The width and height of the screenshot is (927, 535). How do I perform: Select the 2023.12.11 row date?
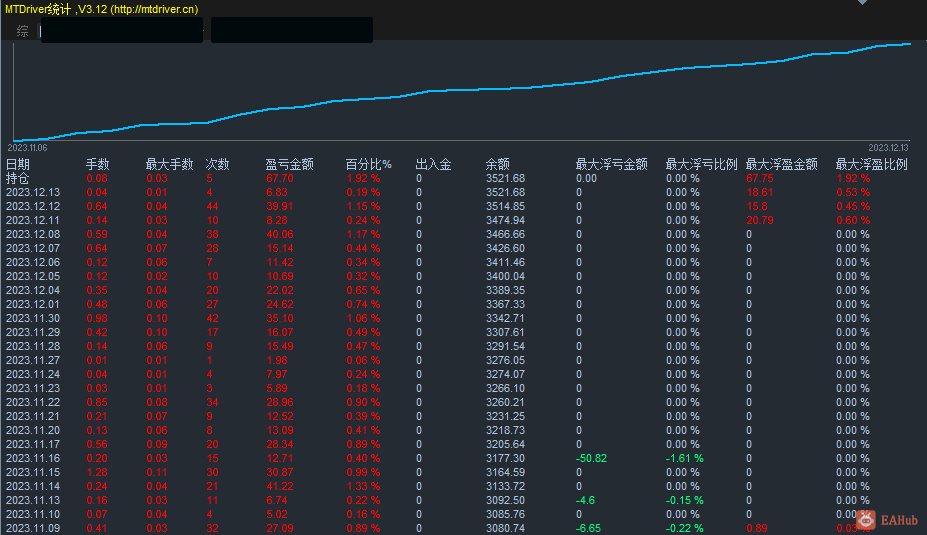33,220
